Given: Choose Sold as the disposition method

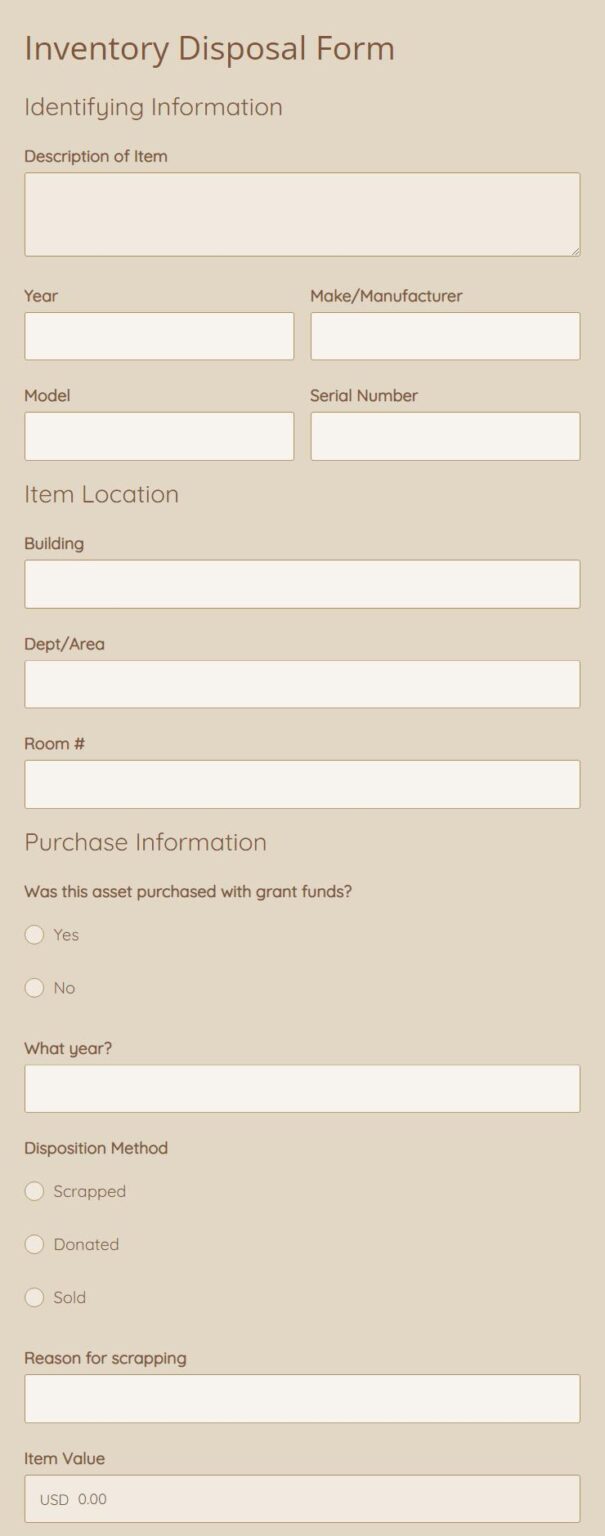Looking at the screenshot, I should click(x=33, y=1297).
